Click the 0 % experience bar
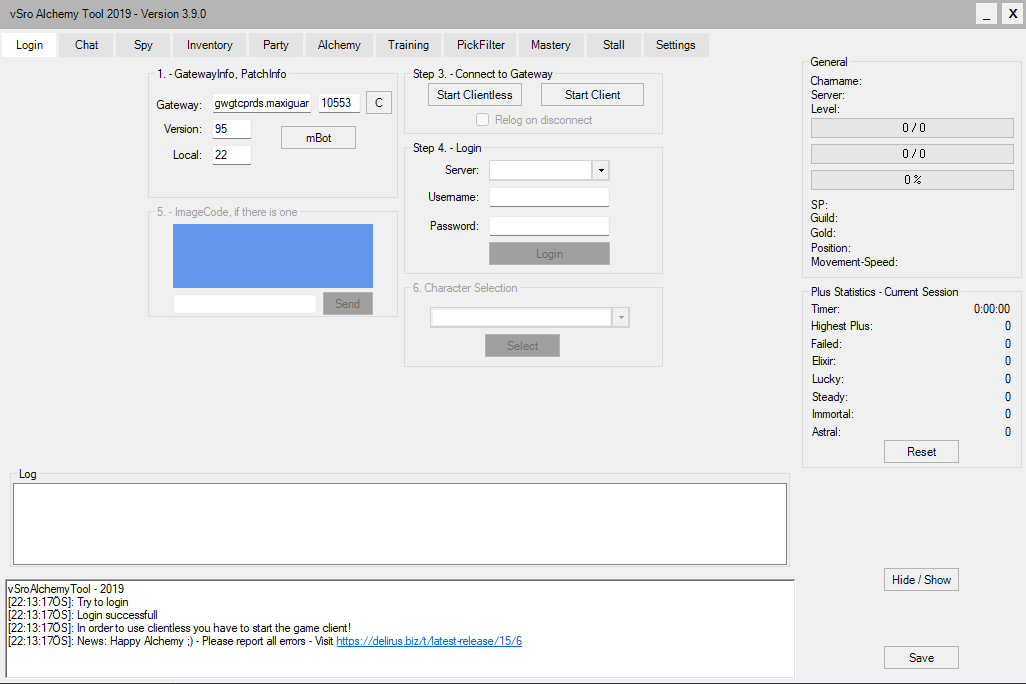 [912, 180]
